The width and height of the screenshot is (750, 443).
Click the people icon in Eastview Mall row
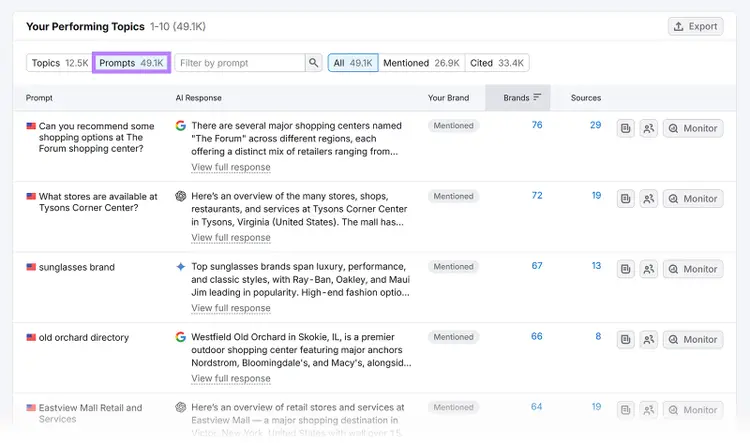(649, 410)
